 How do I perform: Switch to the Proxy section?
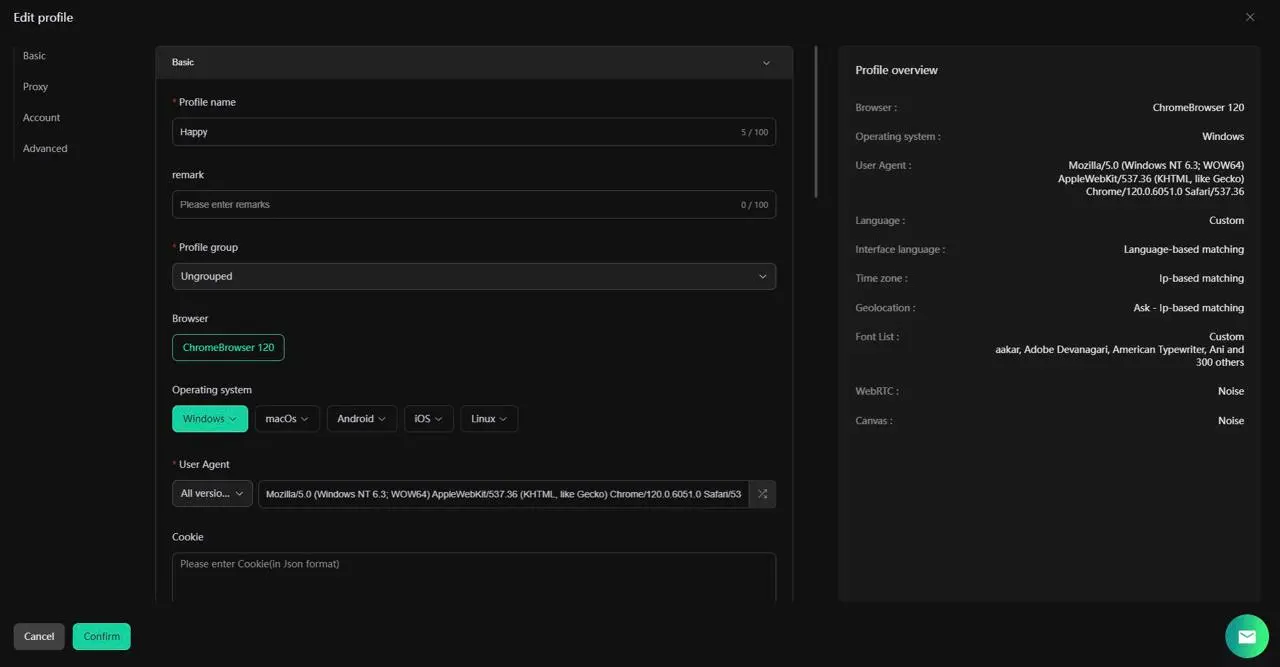coord(35,86)
